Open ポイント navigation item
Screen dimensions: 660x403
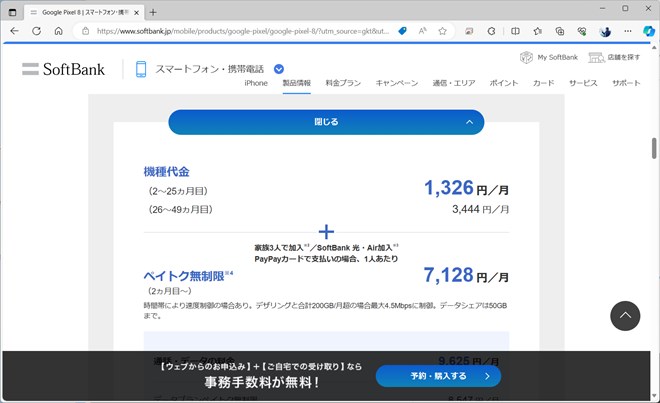click(x=504, y=83)
